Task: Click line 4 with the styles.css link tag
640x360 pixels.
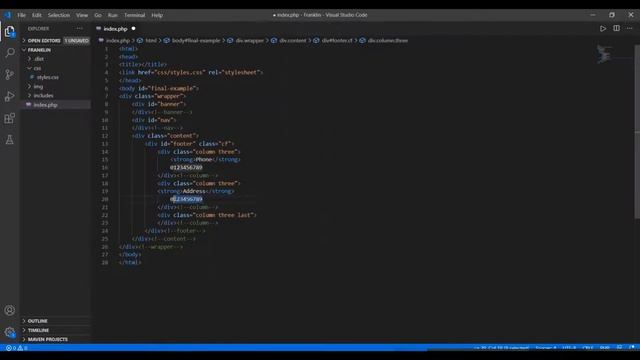Action: [x=191, y=72]
